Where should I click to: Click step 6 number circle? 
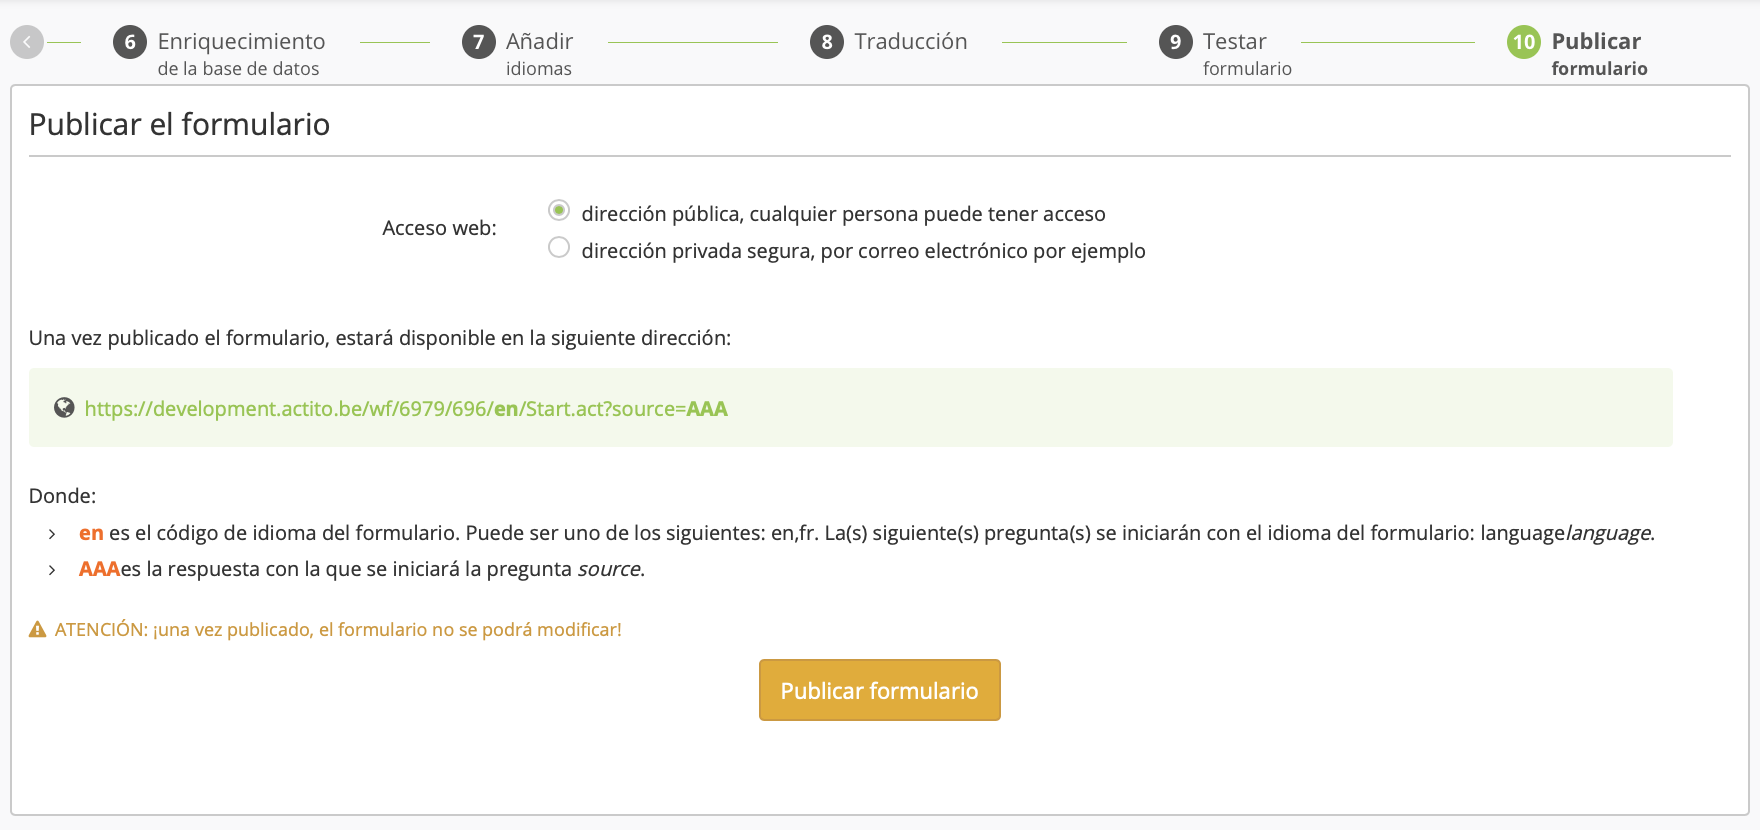click(130, 42)
